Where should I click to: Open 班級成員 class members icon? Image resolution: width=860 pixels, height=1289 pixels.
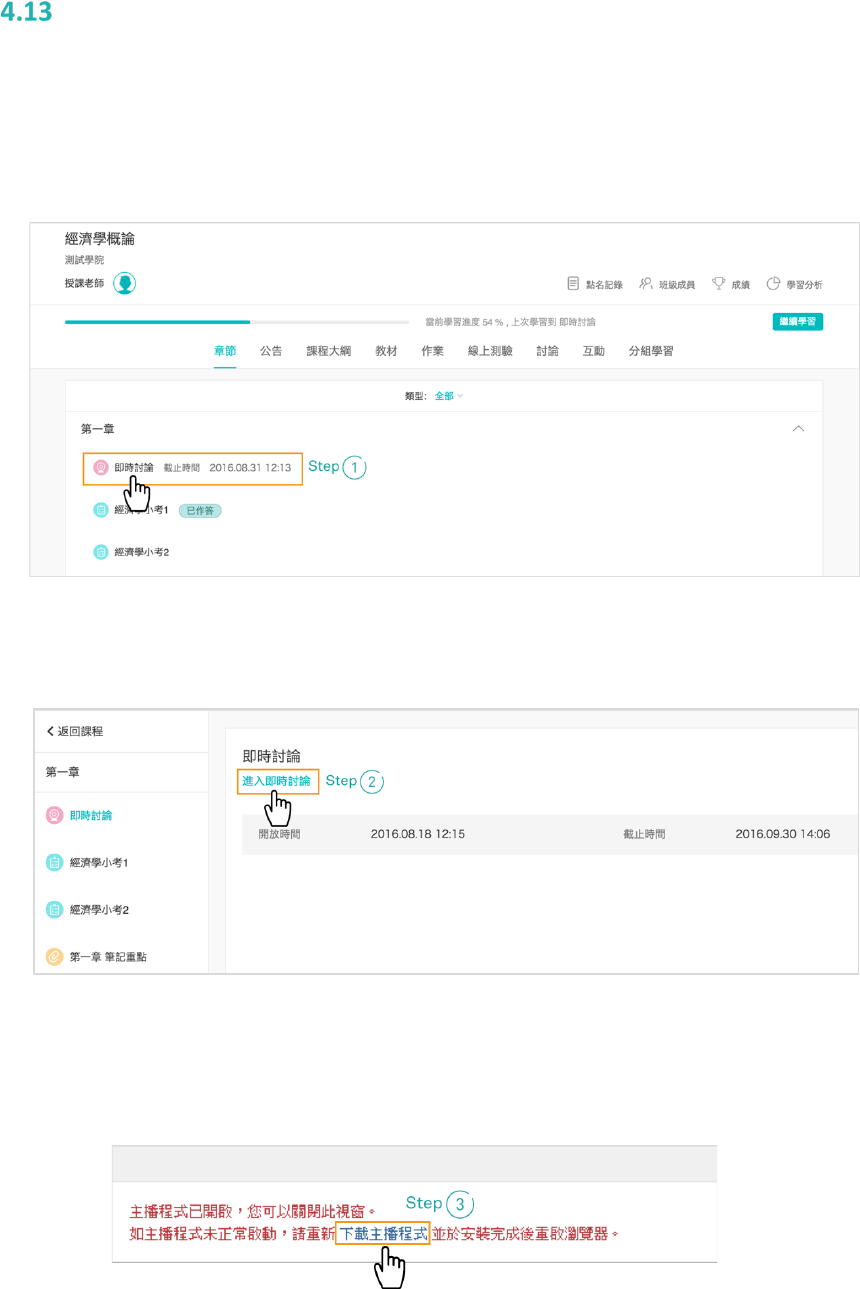tap(646, 284)
